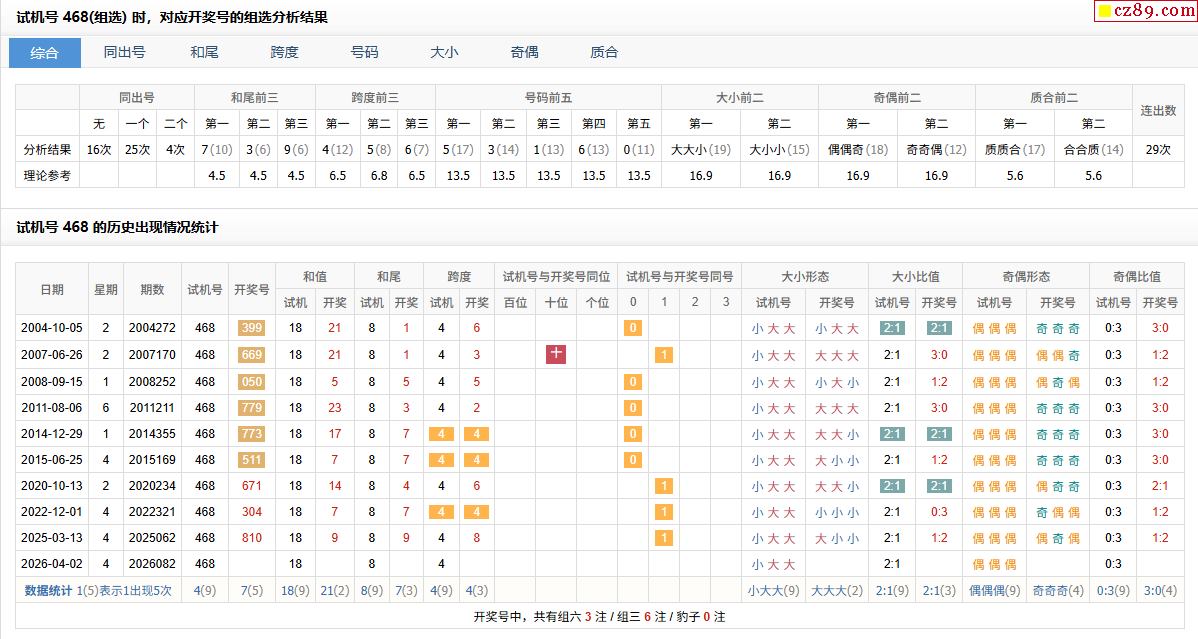Viewport: 1198px width, 639px height.
Task: Click issue number 2026082 in the table
Action: [152, 564]
